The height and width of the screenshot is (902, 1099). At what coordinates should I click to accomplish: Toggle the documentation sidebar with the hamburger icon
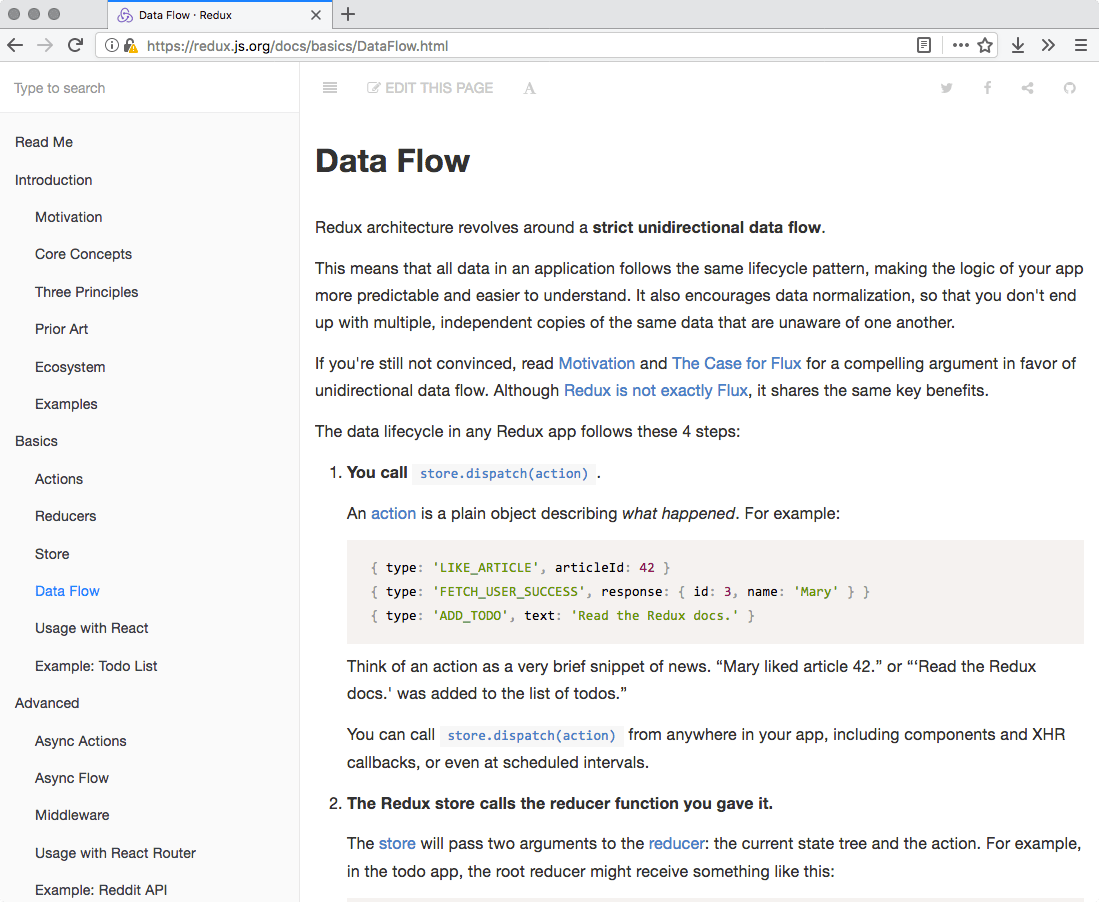point(330,88)
